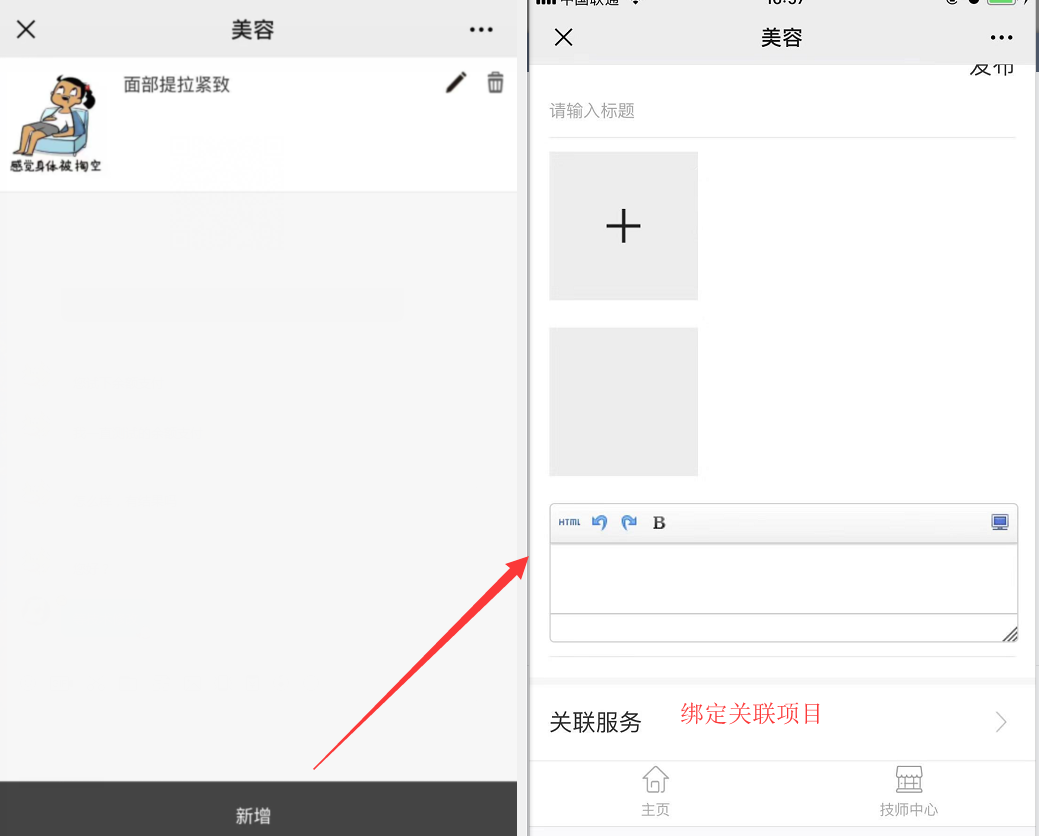Edit 面部提拉紧致 with the pencil icon

click(x=456, y=83)
